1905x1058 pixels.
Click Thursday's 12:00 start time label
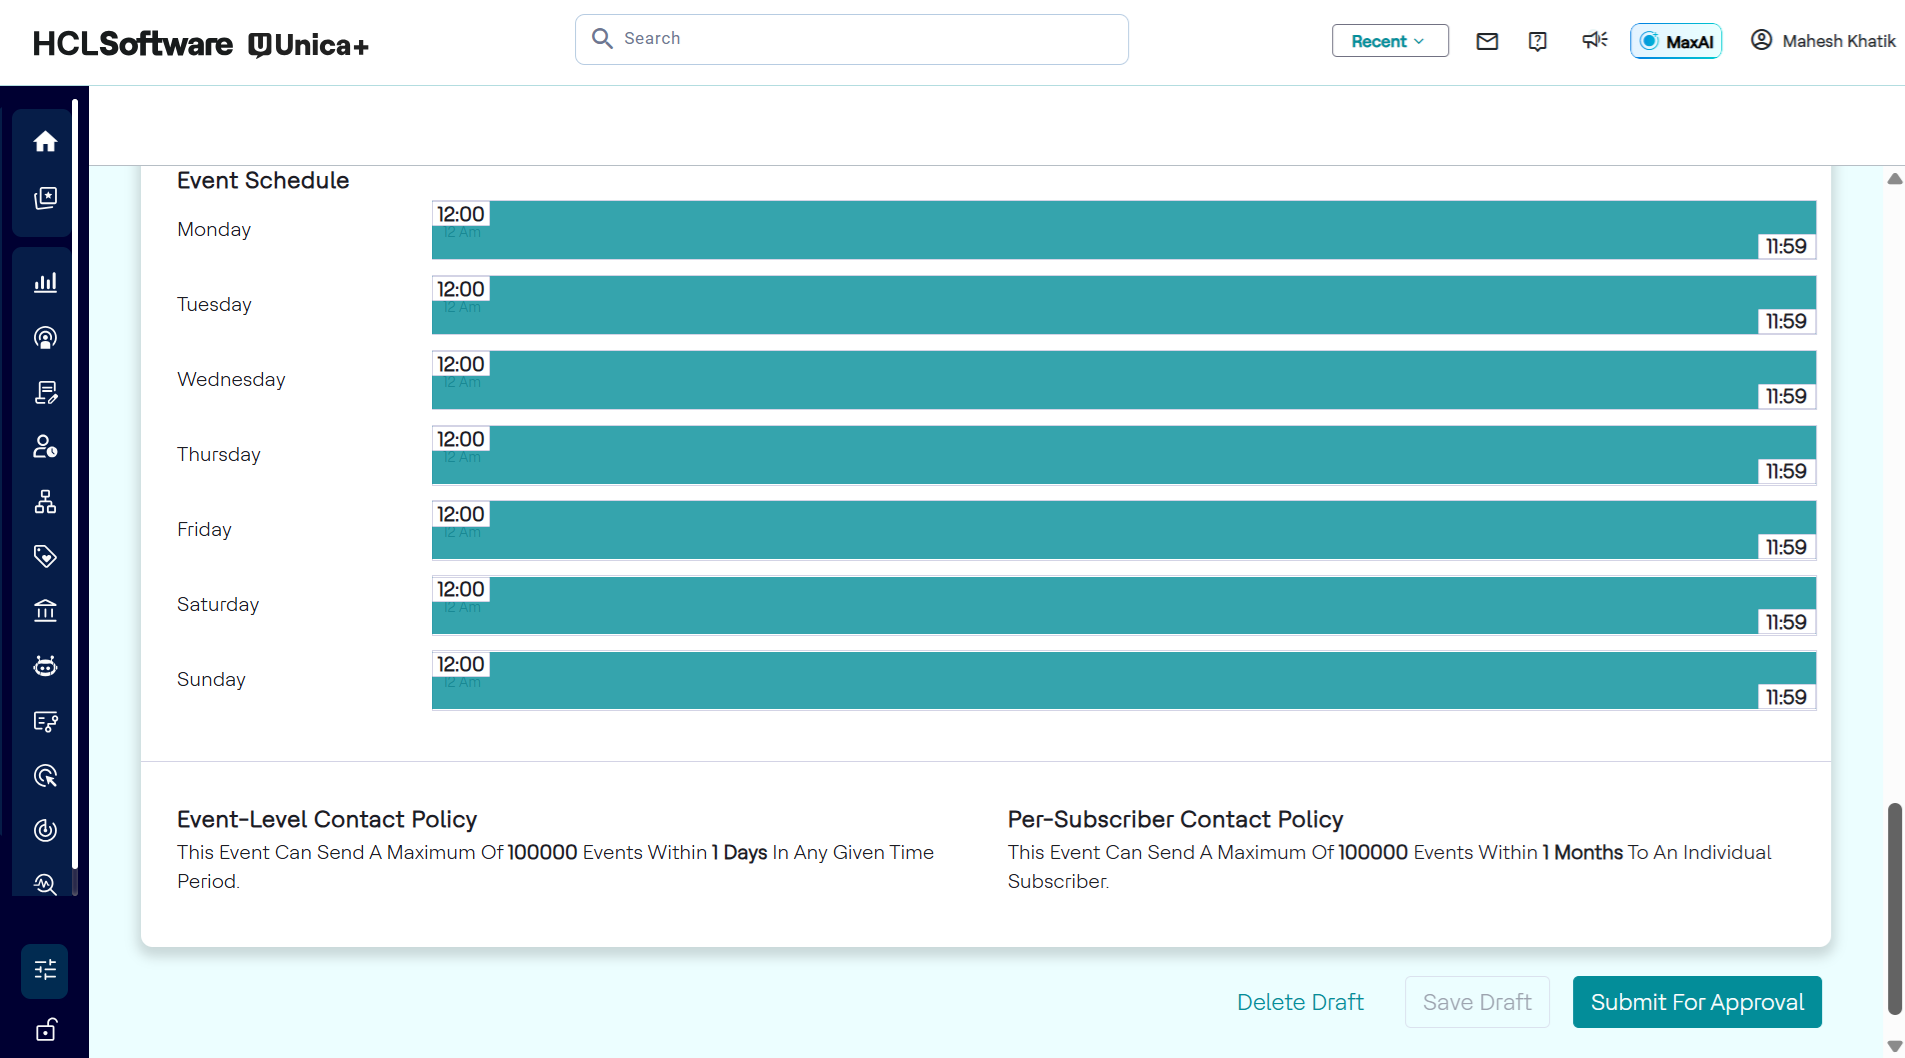coord(460,439)
